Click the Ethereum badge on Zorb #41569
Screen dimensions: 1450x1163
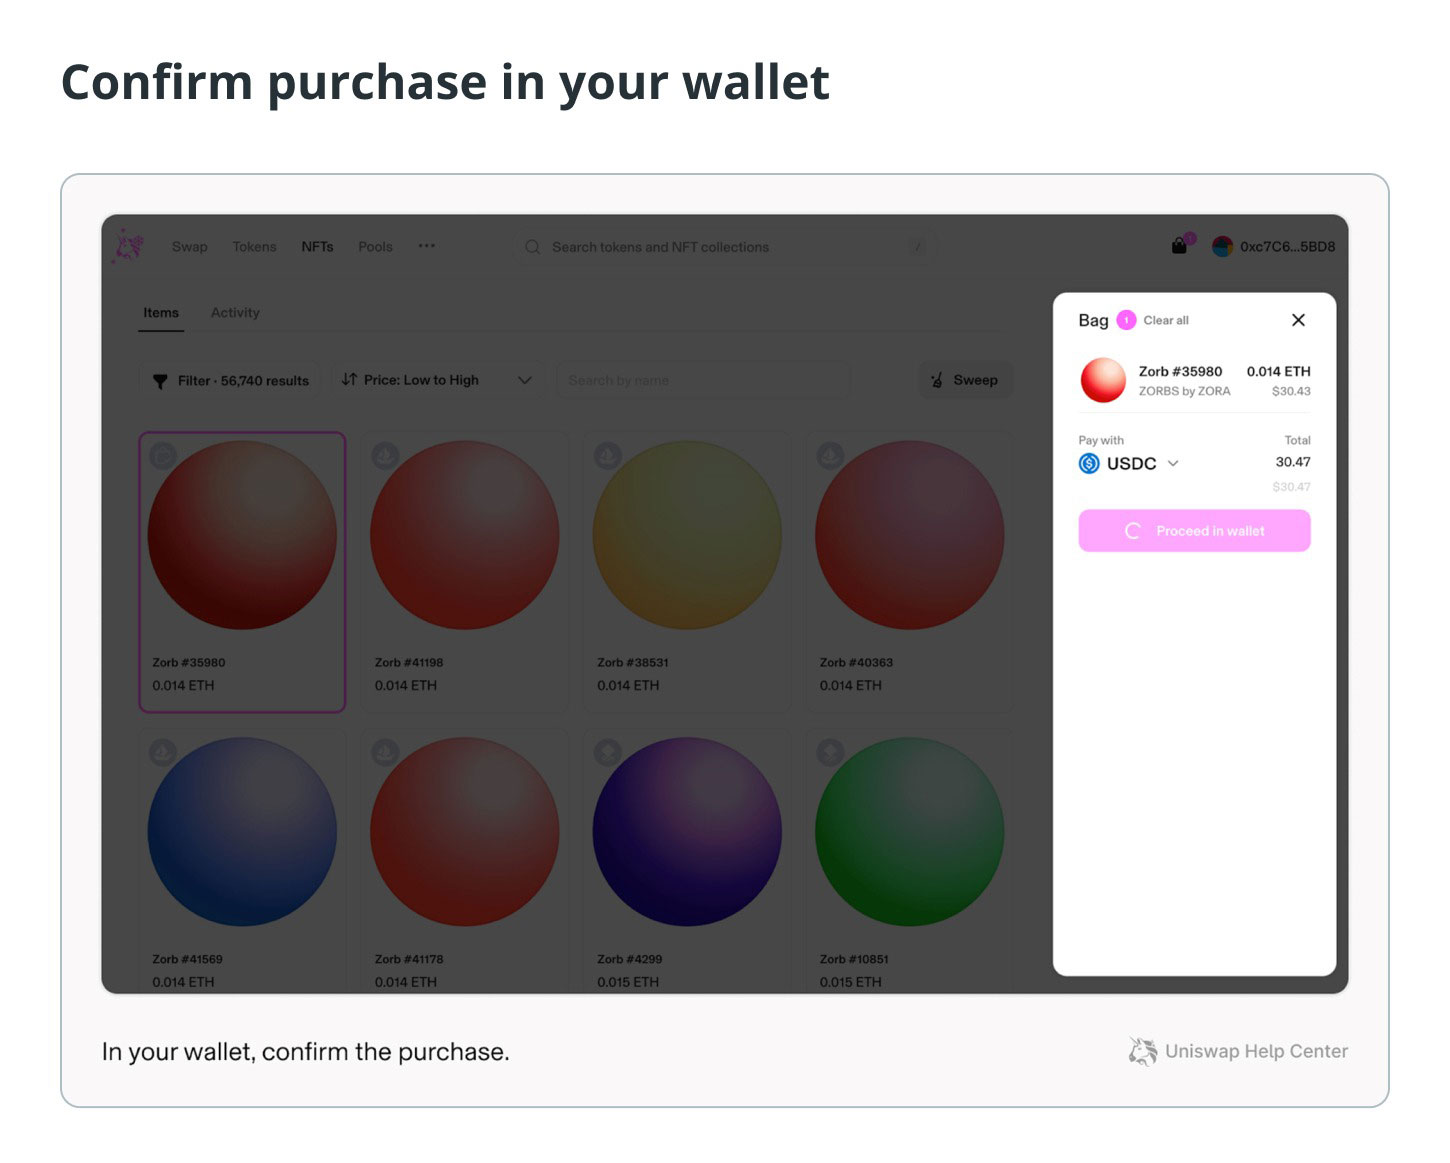[x=163, y=752]
